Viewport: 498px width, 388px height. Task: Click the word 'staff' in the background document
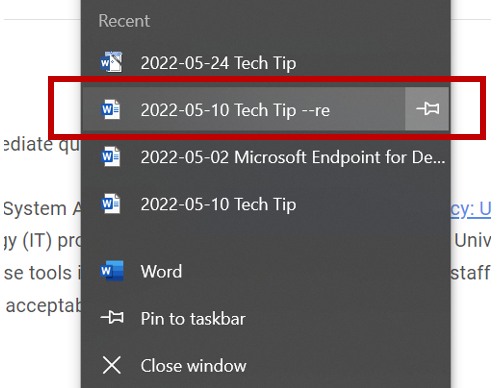coord(470,272)
